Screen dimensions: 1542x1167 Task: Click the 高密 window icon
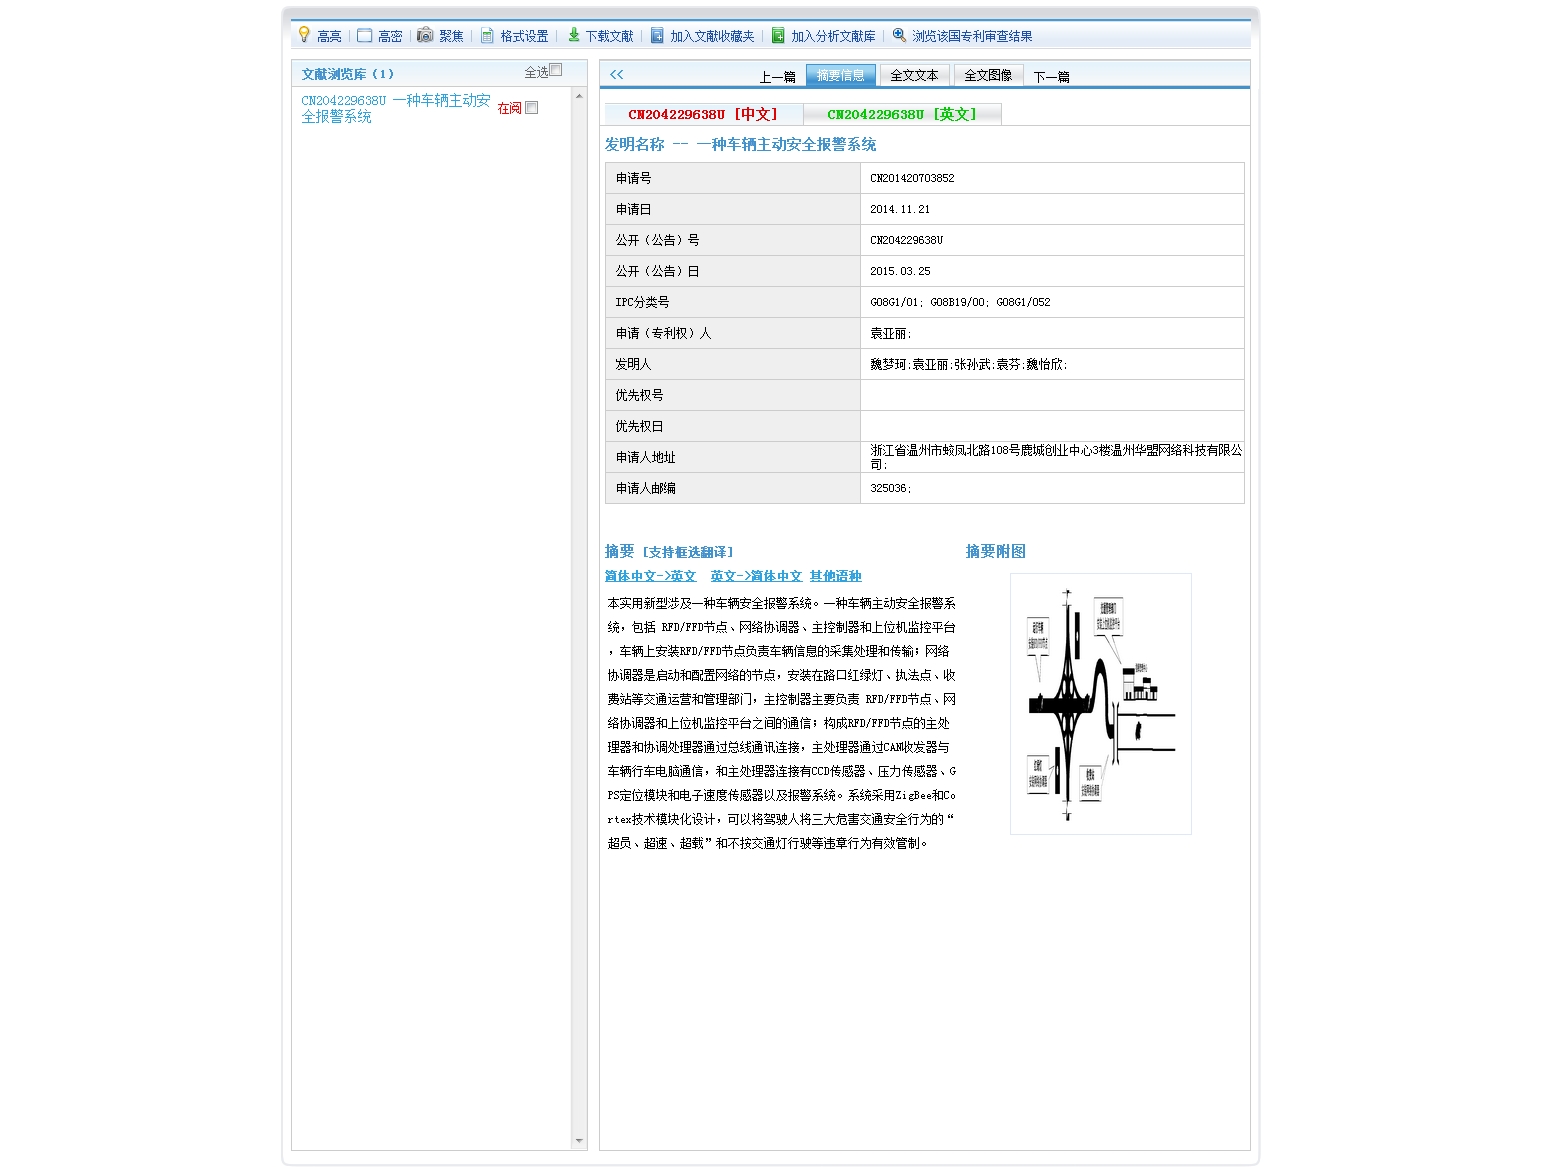(365, 36)
